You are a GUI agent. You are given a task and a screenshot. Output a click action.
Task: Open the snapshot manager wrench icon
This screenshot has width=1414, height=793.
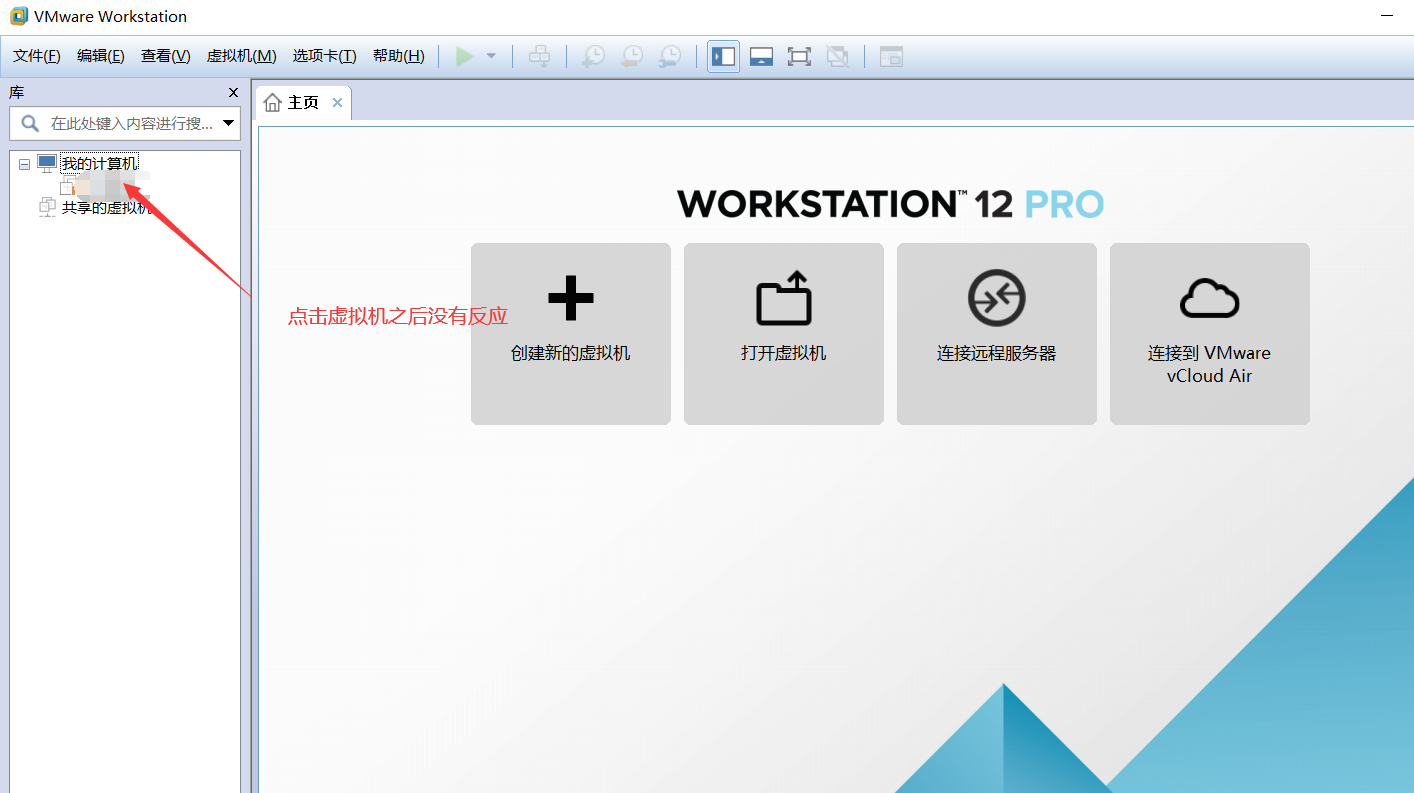pyautogui.click(x=669, y=56)
